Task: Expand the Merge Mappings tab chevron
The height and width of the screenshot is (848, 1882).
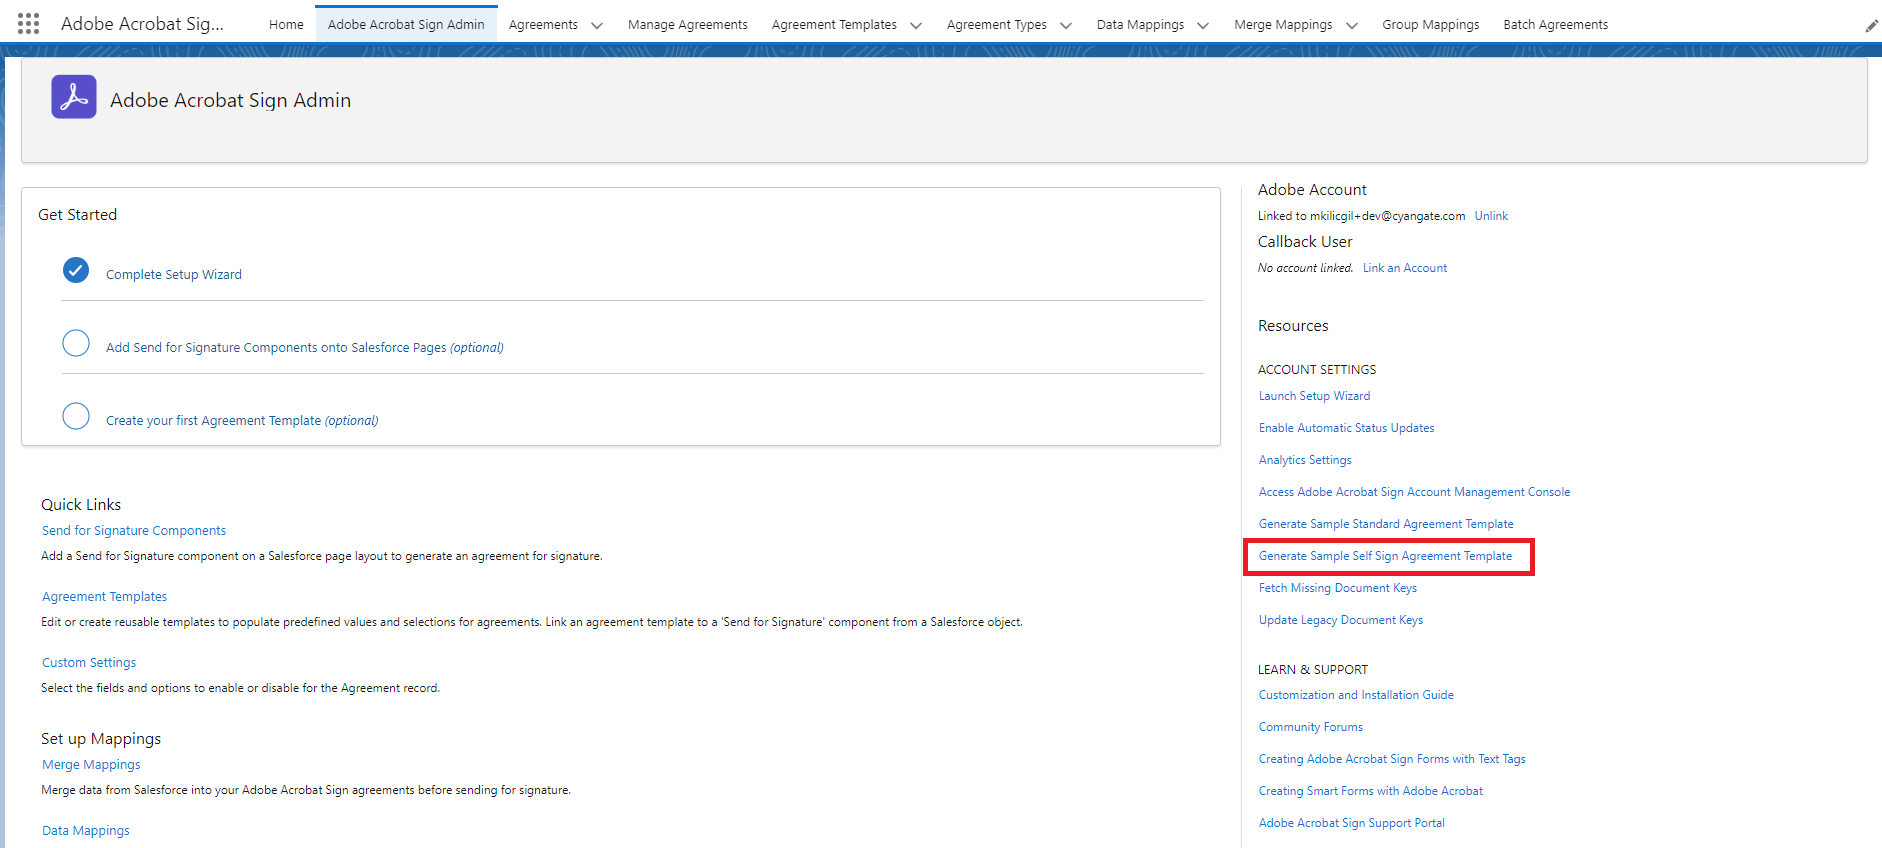Action: click(x=1352, y=26)
